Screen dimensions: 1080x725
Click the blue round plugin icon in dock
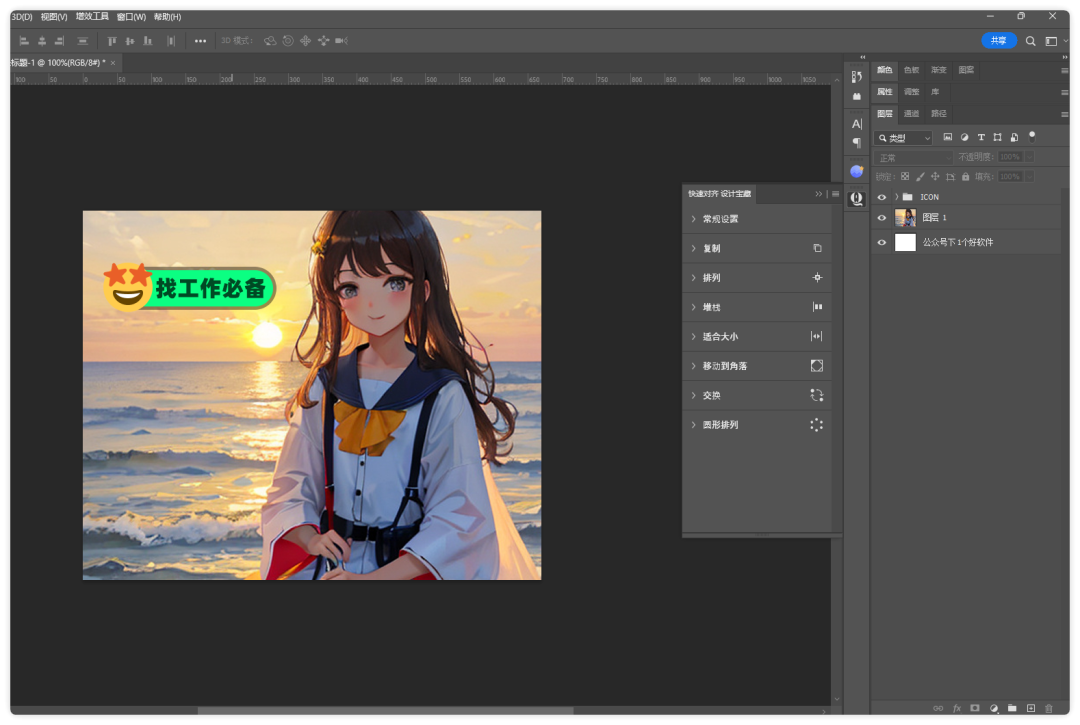(856, 171)
